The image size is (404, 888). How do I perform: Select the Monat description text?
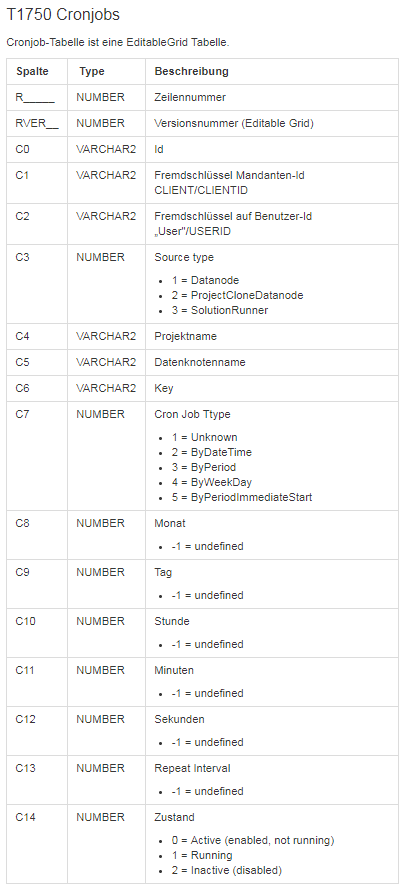tap(169, 523)
